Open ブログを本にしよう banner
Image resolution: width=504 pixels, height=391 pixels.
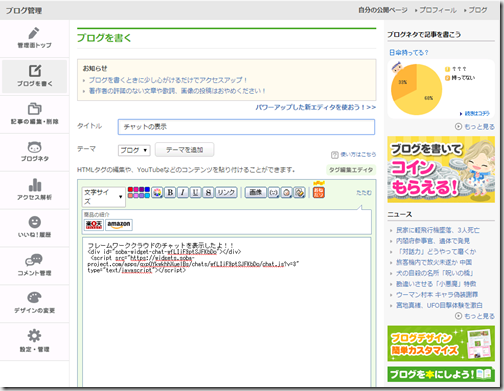[441, 374]
